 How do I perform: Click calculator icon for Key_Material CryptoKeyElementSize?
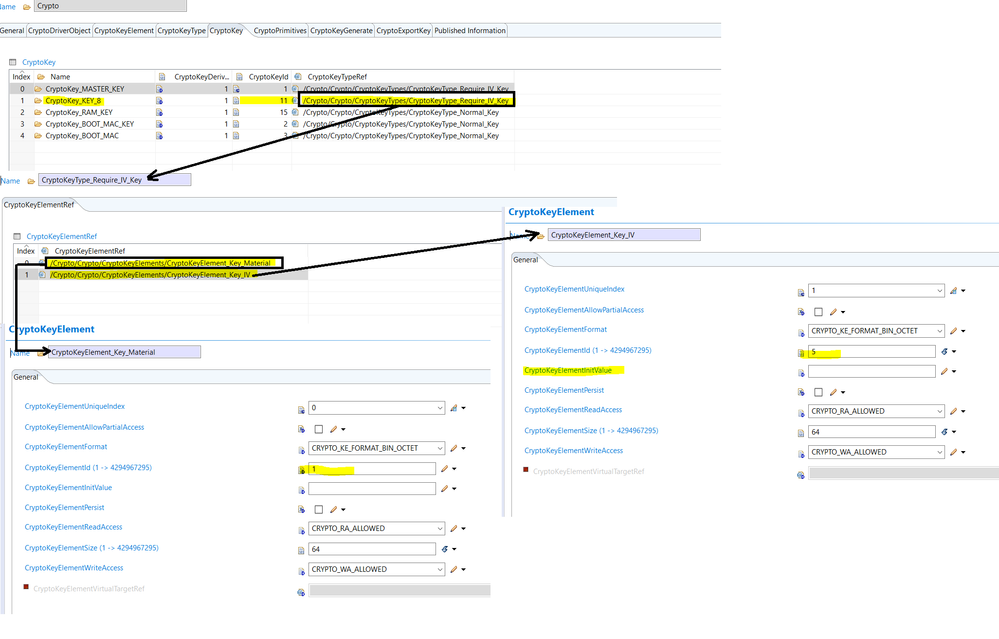(x=445, y=549)
